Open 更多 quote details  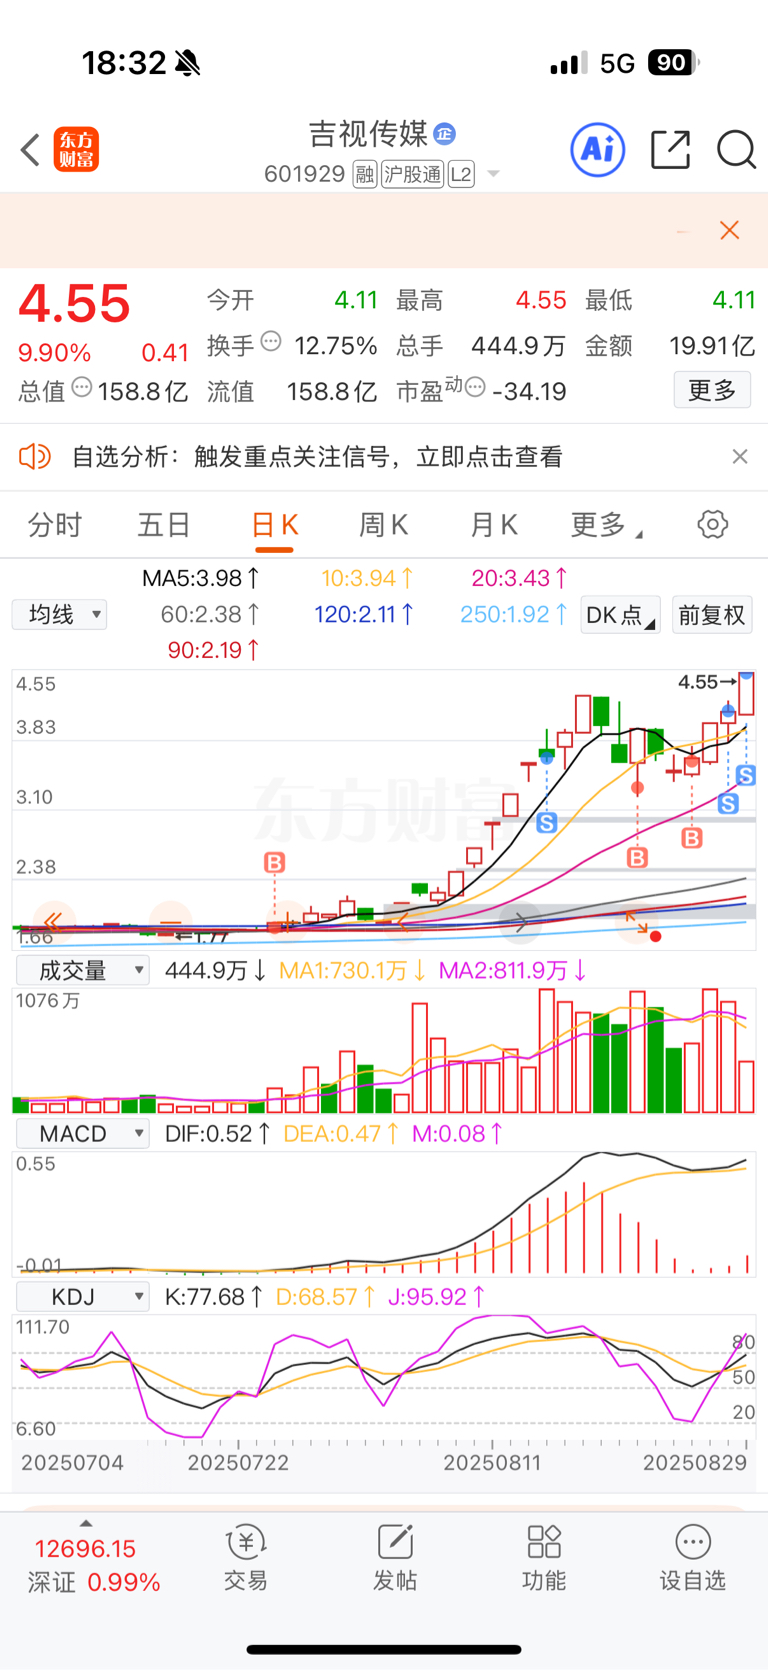click(712, 389)
